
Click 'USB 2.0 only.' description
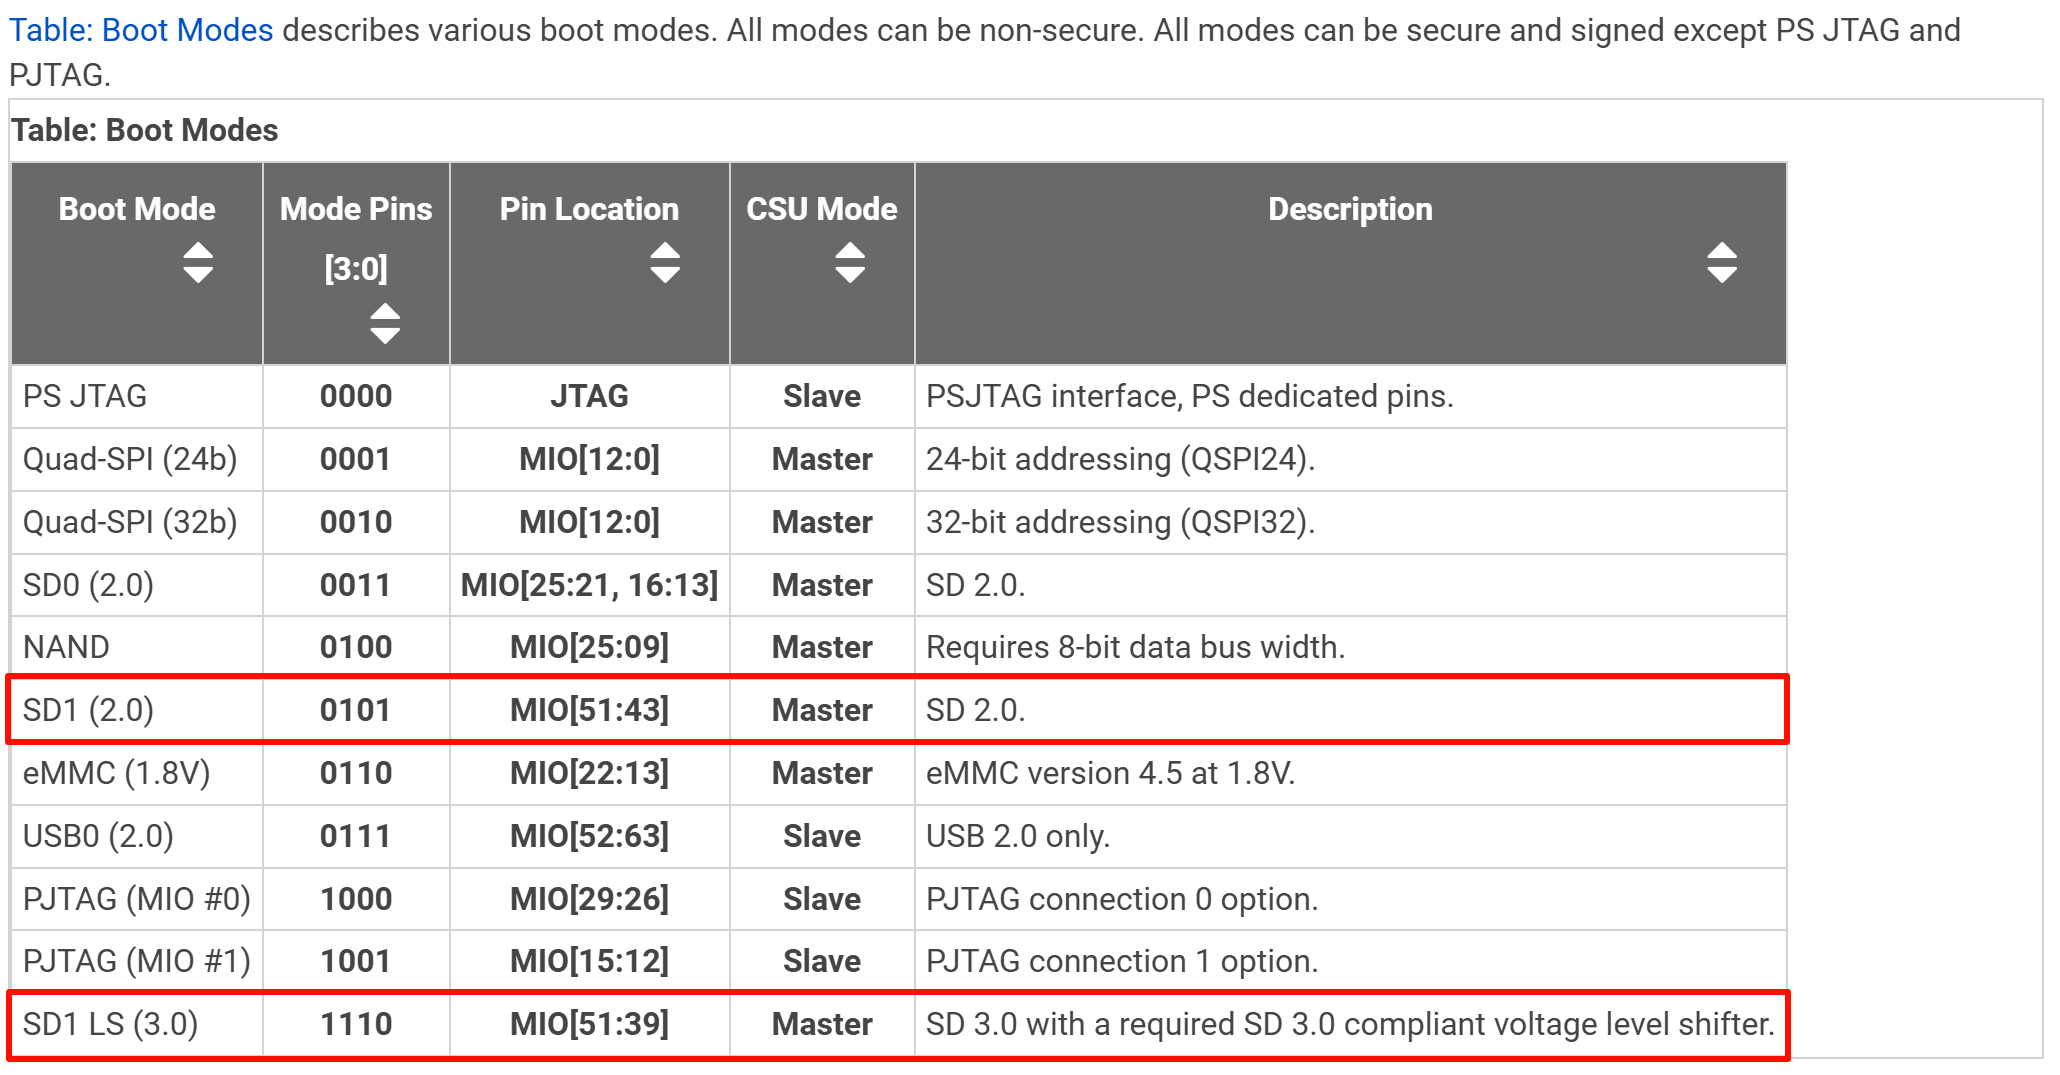pos(1018,836)
